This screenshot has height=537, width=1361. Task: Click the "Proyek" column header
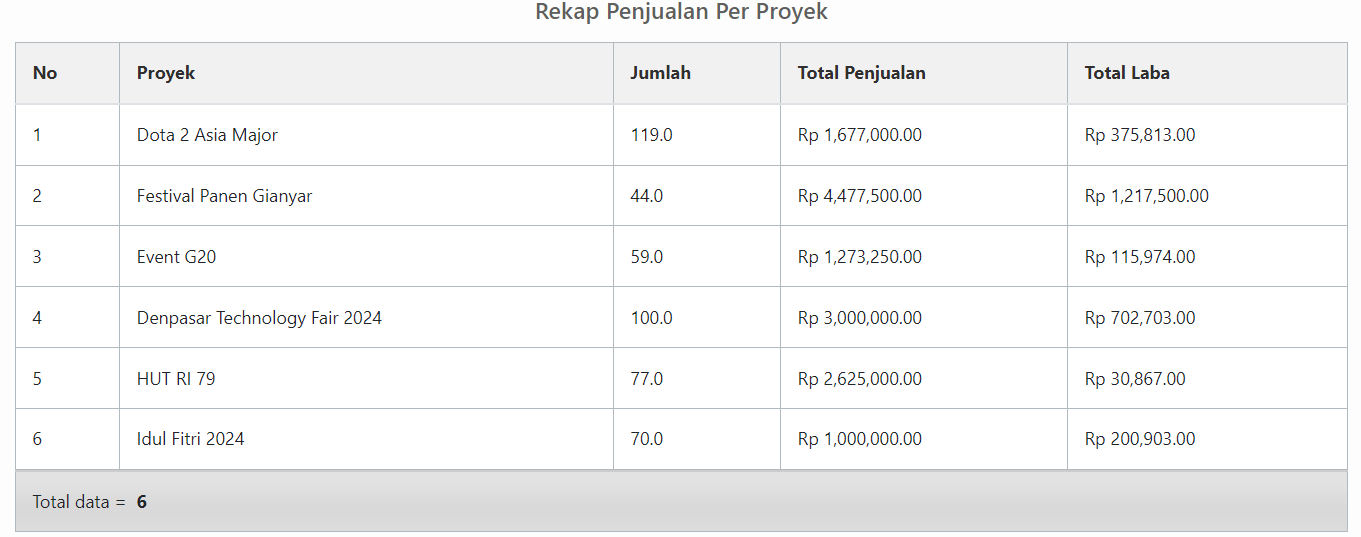click(x=166, y=73)
